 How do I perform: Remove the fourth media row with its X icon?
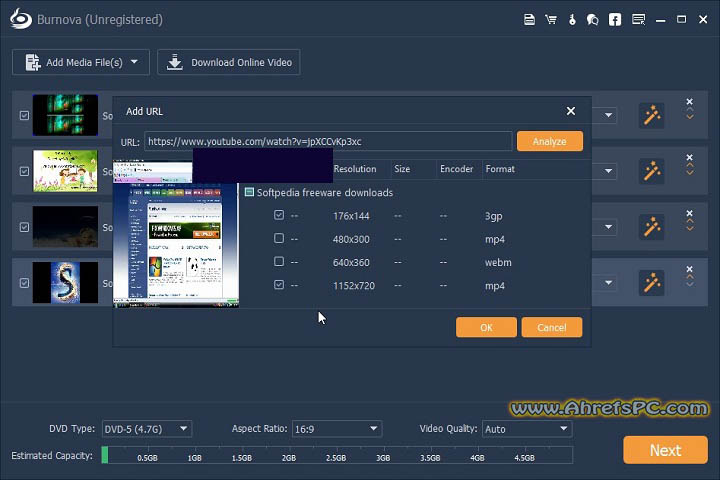(689, 269)
